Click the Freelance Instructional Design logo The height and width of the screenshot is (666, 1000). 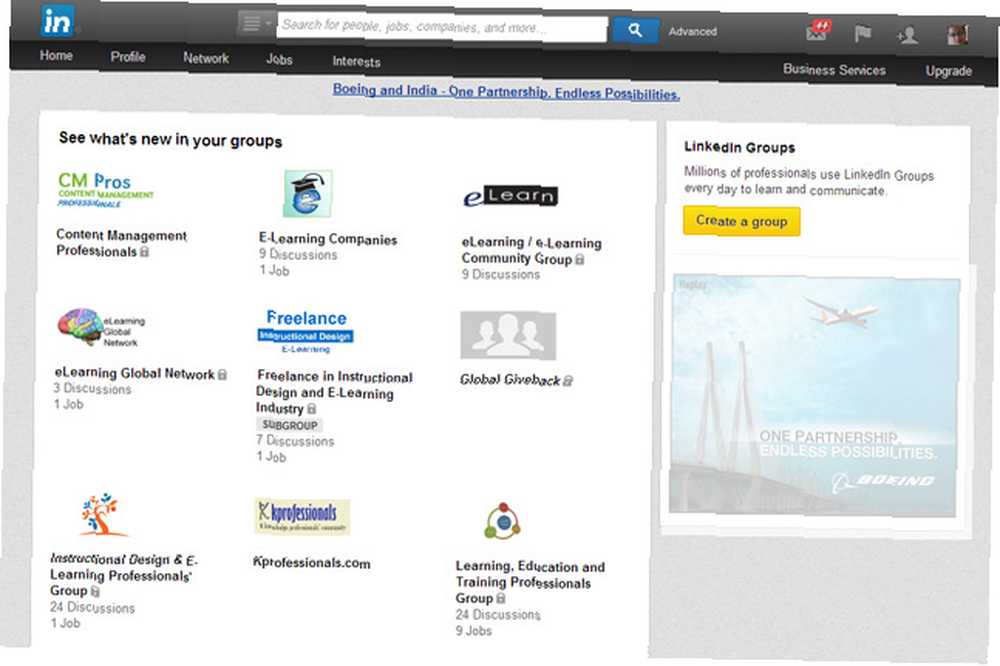tap(306, 331)
